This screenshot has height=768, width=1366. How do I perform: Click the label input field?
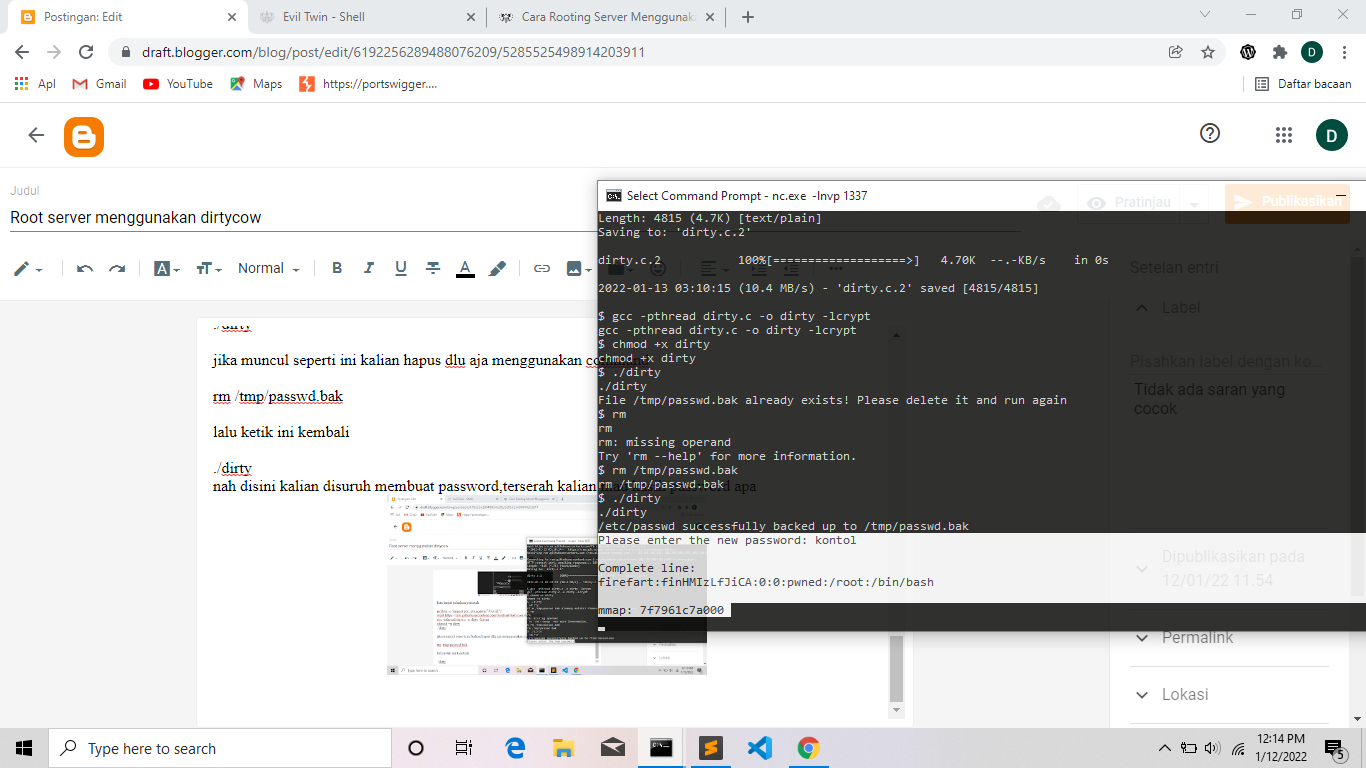pos(1229,361)
